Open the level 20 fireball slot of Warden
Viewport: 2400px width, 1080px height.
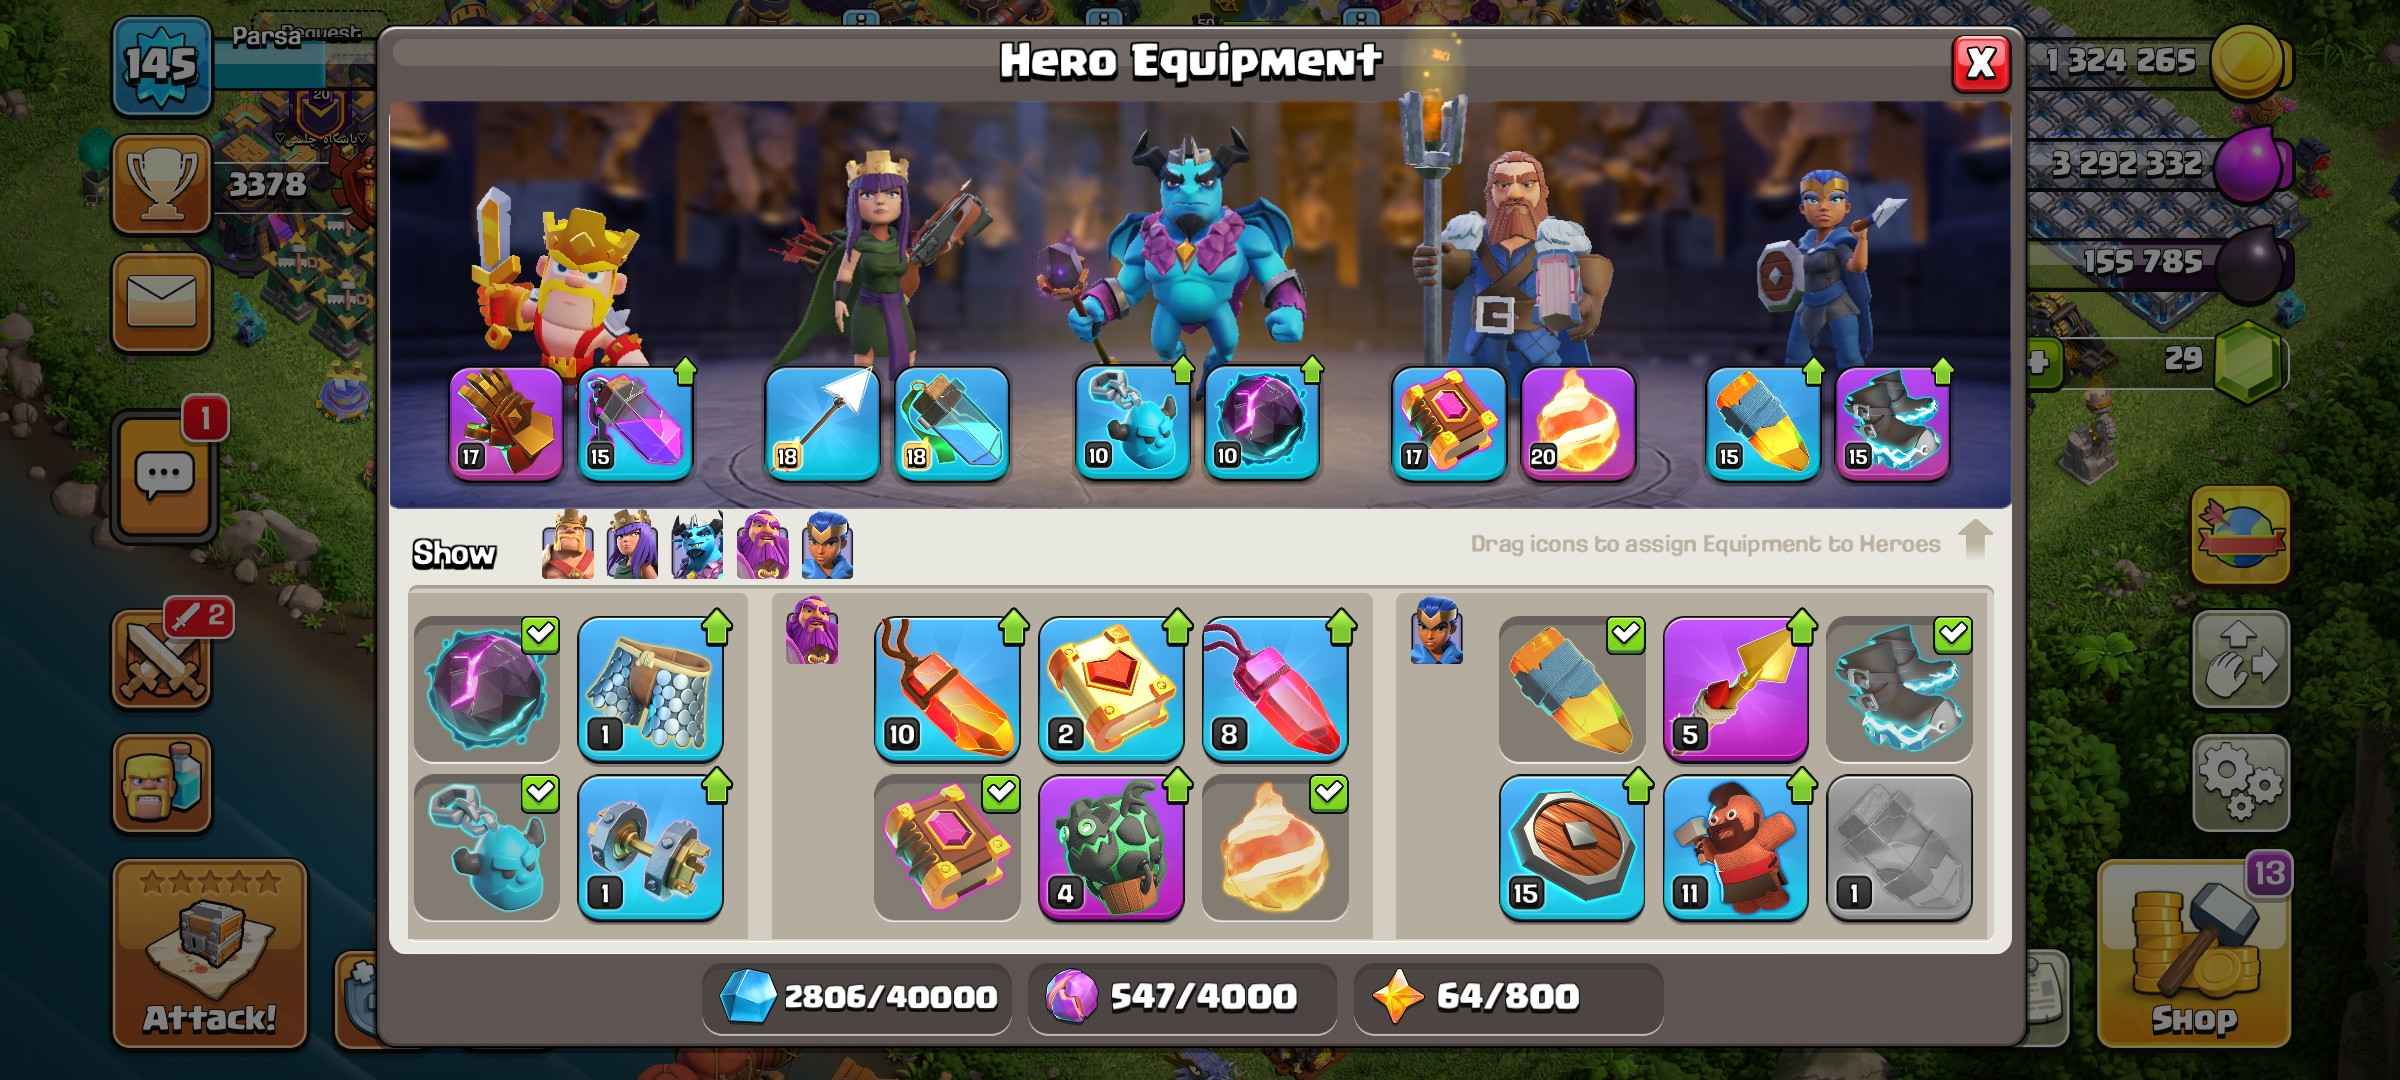tap(1578, 424)
